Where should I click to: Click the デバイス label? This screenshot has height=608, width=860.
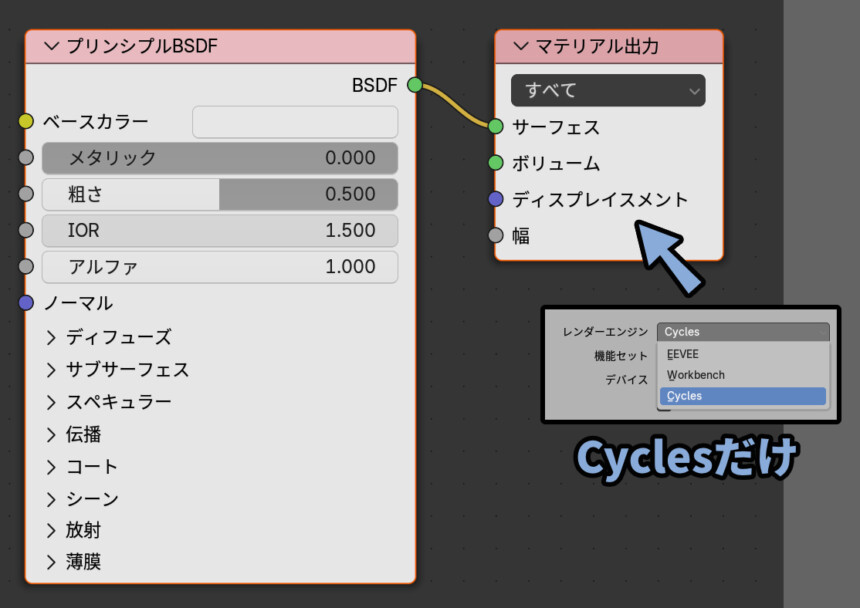[626, 379]
